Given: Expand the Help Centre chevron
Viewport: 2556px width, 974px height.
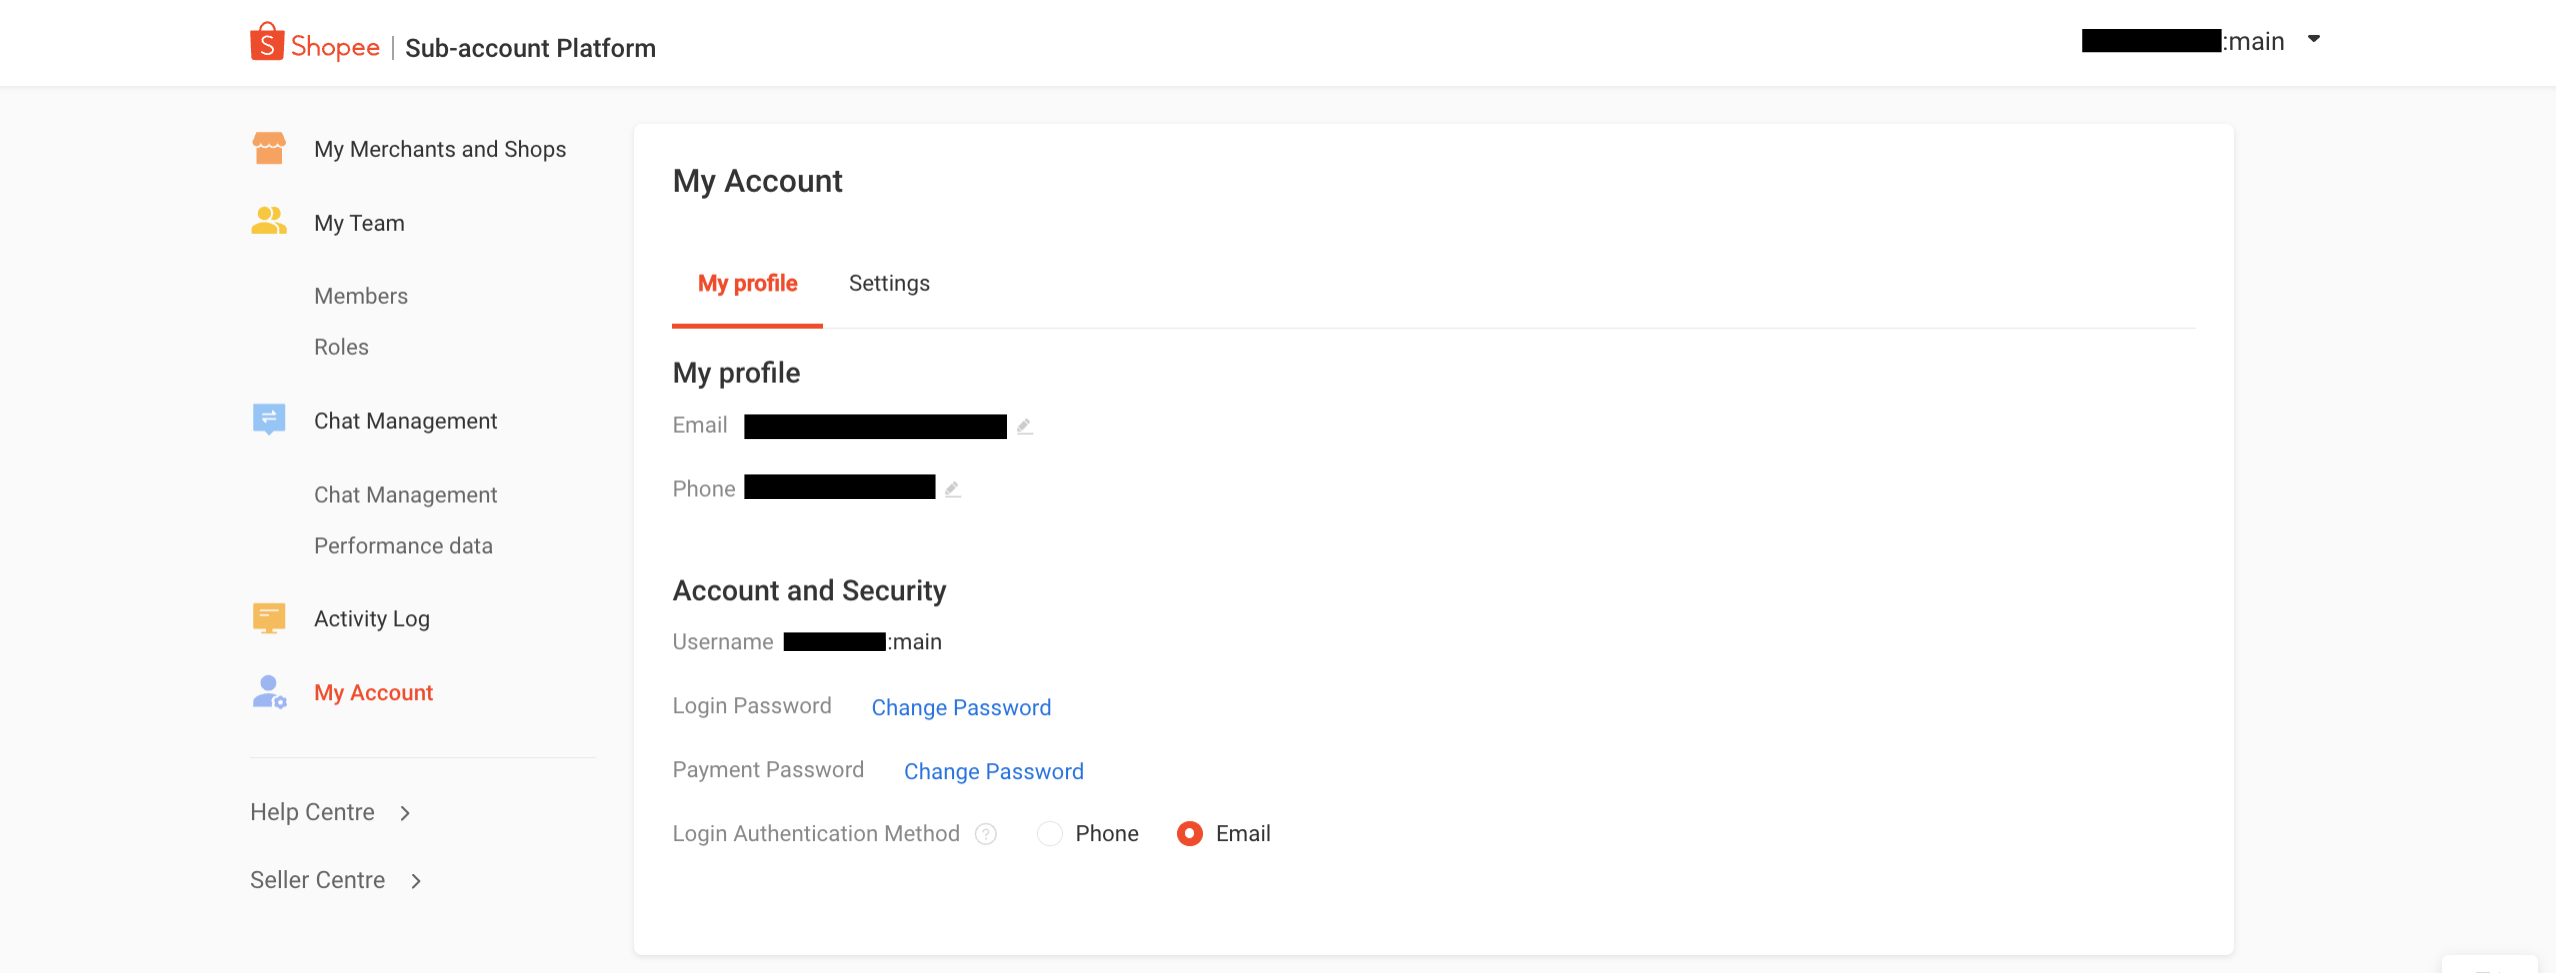Looking at the screenshot, I should 405,813.
